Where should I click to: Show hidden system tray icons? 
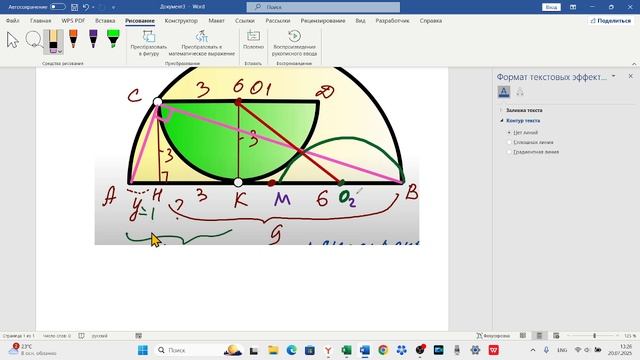[533, 350]
